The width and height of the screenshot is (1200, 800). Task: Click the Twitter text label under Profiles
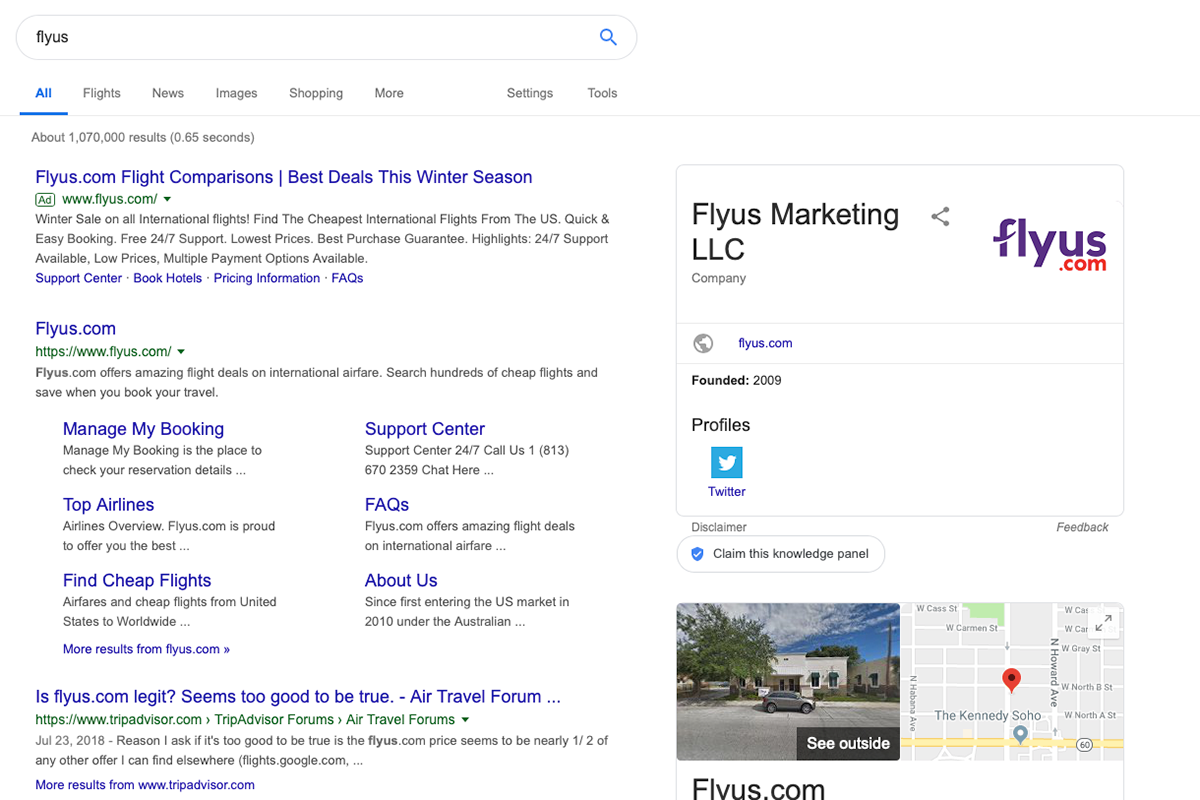[x=727, y=492]
